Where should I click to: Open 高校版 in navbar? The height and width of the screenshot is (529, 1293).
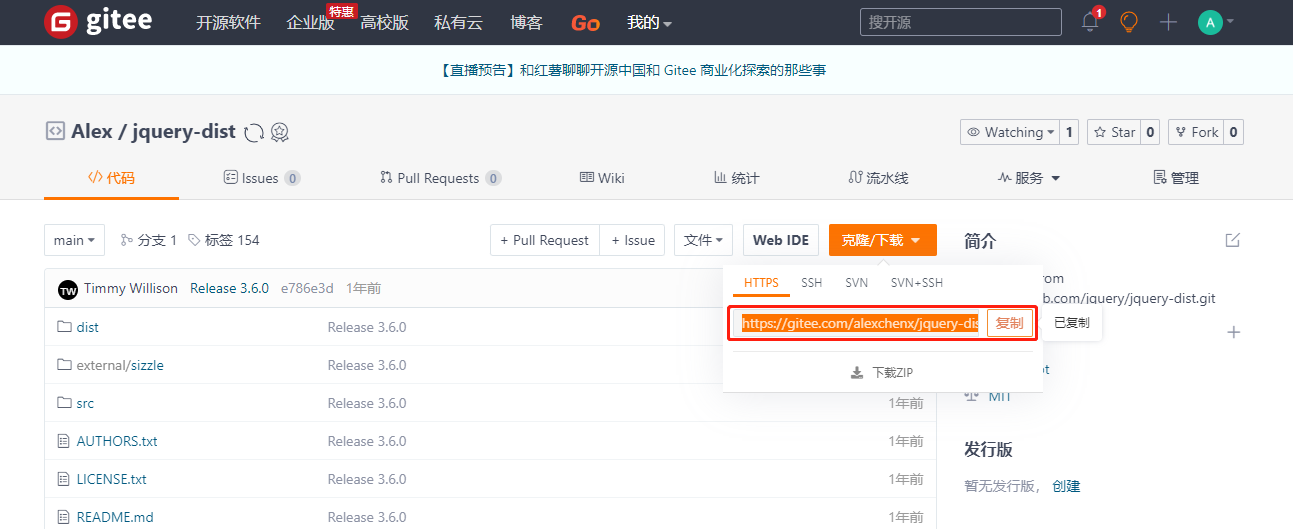(x=384, y=22)
